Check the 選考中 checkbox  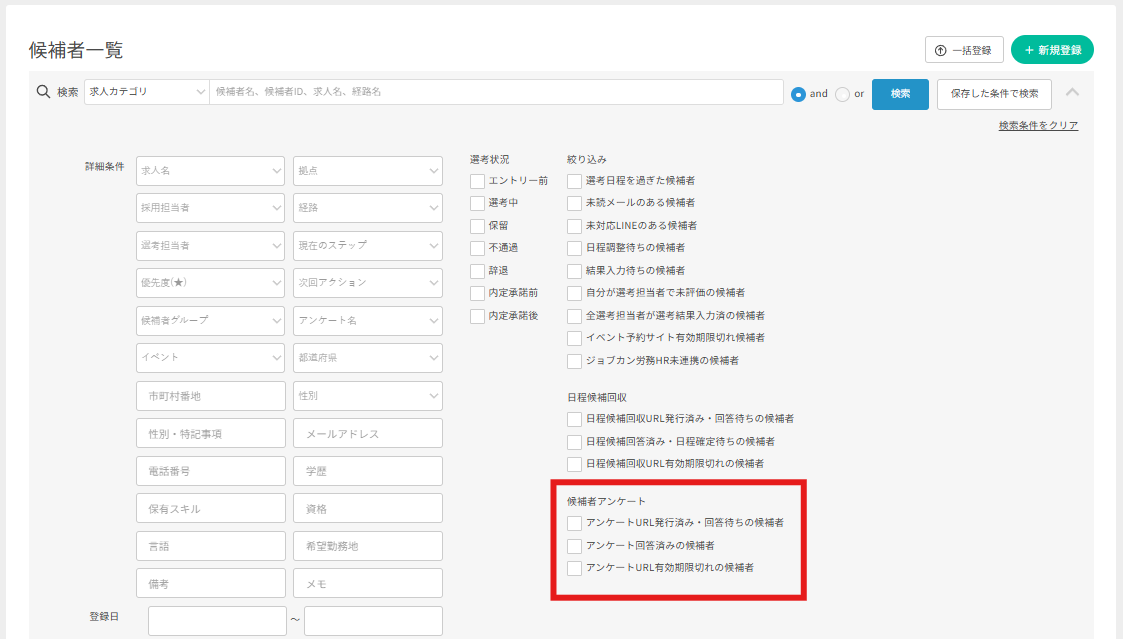click(x=478, y=203)
